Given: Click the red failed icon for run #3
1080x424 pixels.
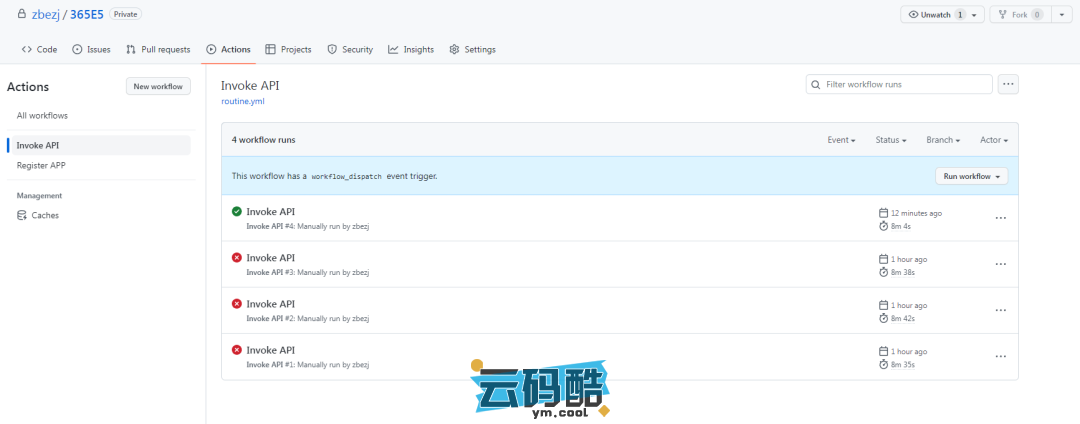Looking at the screenshot, I should 236,258.
